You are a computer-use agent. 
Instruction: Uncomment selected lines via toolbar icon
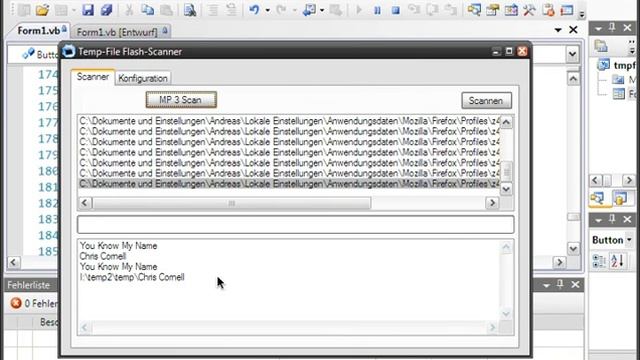[x=231, y=9]
